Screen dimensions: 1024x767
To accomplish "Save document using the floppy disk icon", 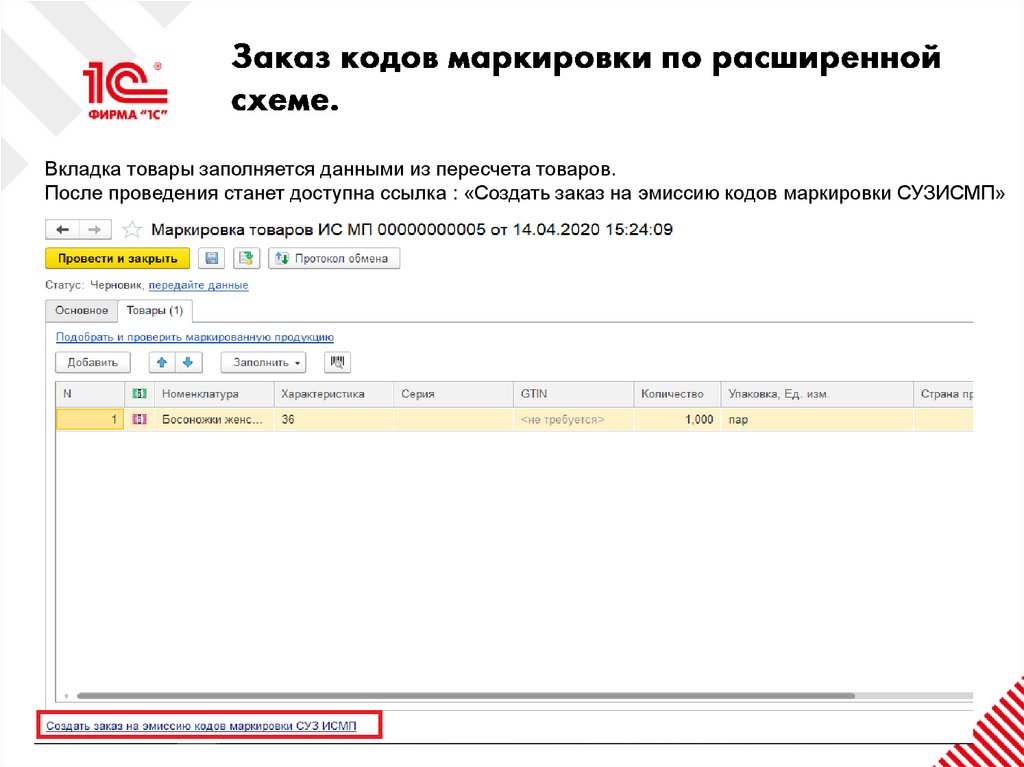I will 212,259.
